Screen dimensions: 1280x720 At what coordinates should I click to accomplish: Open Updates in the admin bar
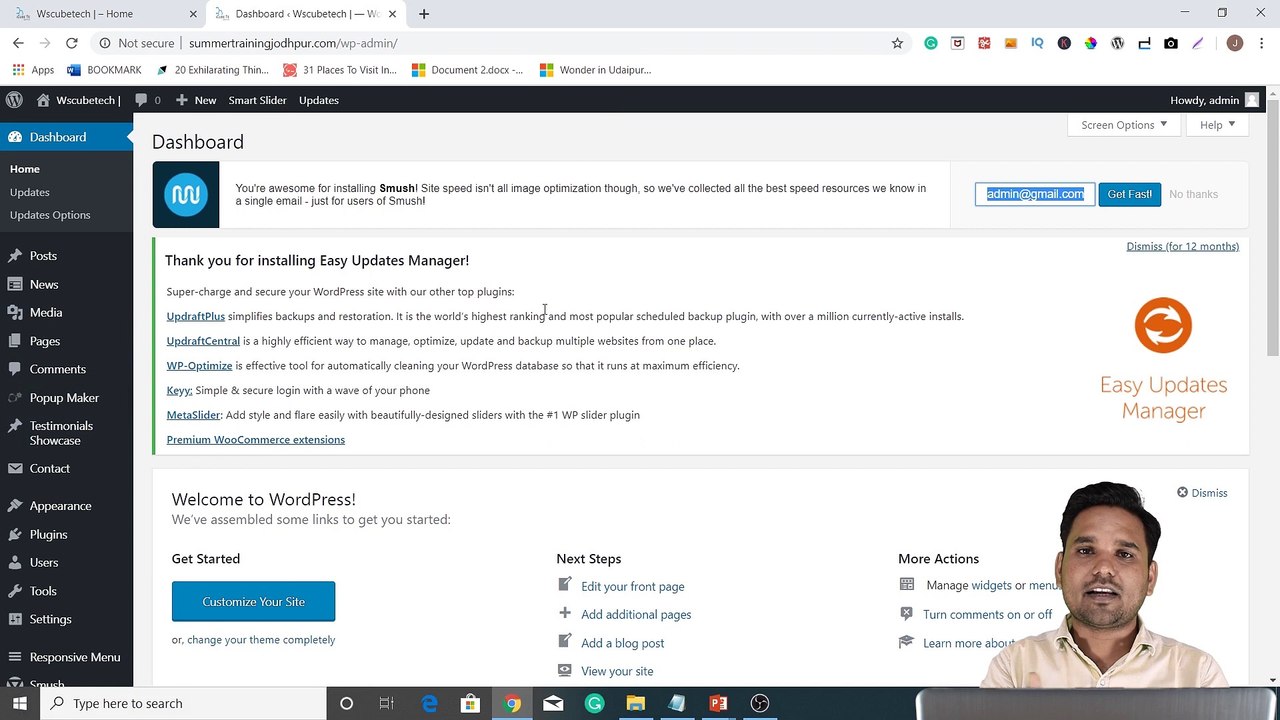tap(318, 100)
